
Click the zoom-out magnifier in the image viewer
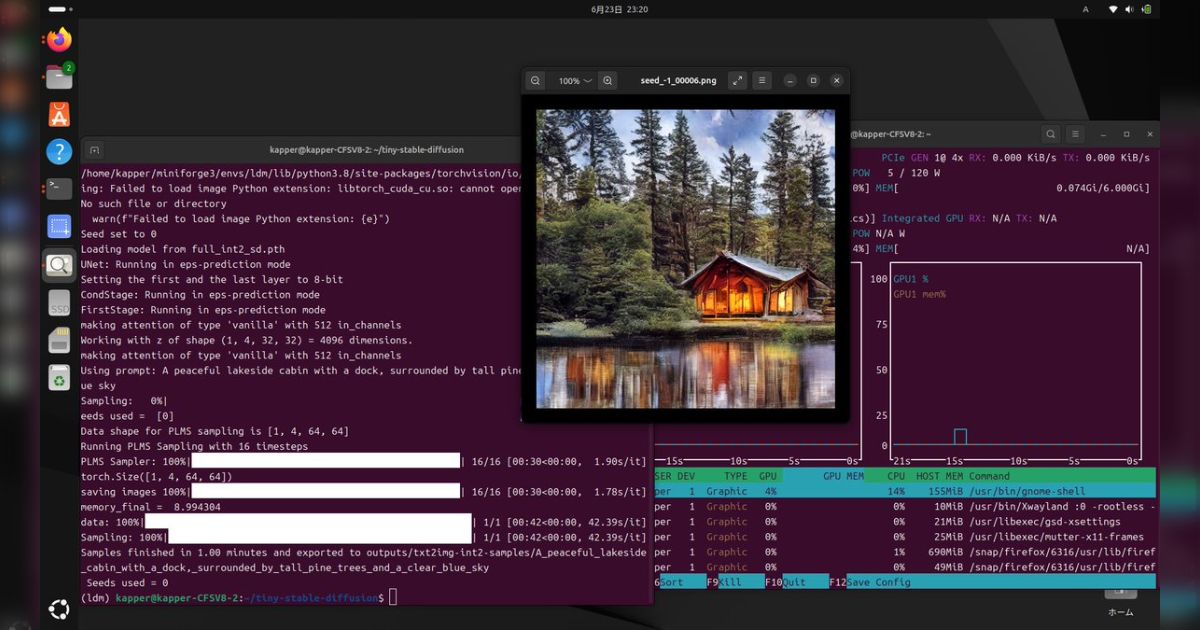535,80
